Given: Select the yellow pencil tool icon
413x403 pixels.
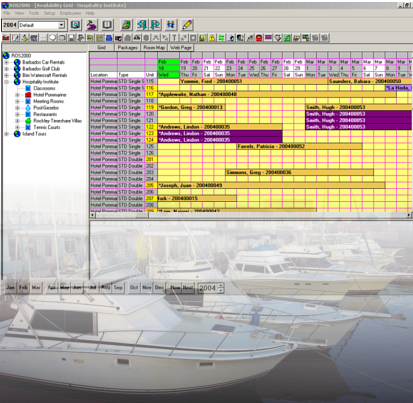Looking at the screenshot, I should point(187,25).
